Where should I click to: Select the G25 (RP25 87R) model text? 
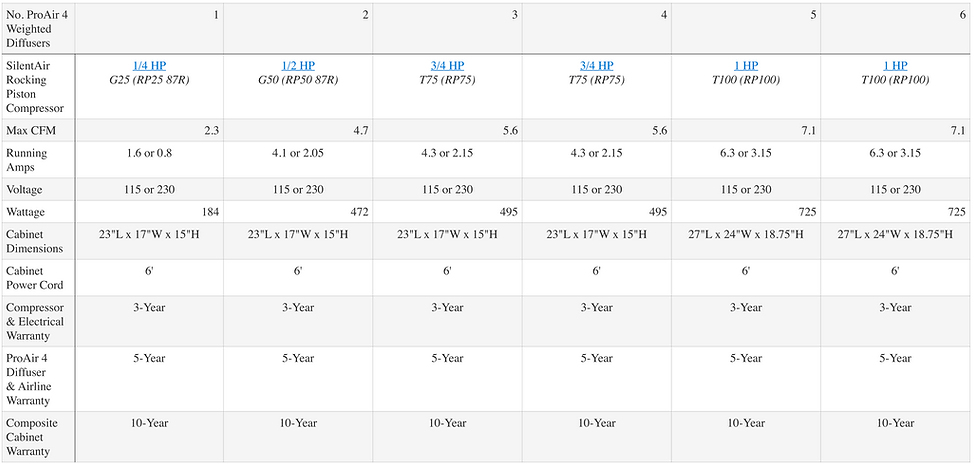[148, 79]
